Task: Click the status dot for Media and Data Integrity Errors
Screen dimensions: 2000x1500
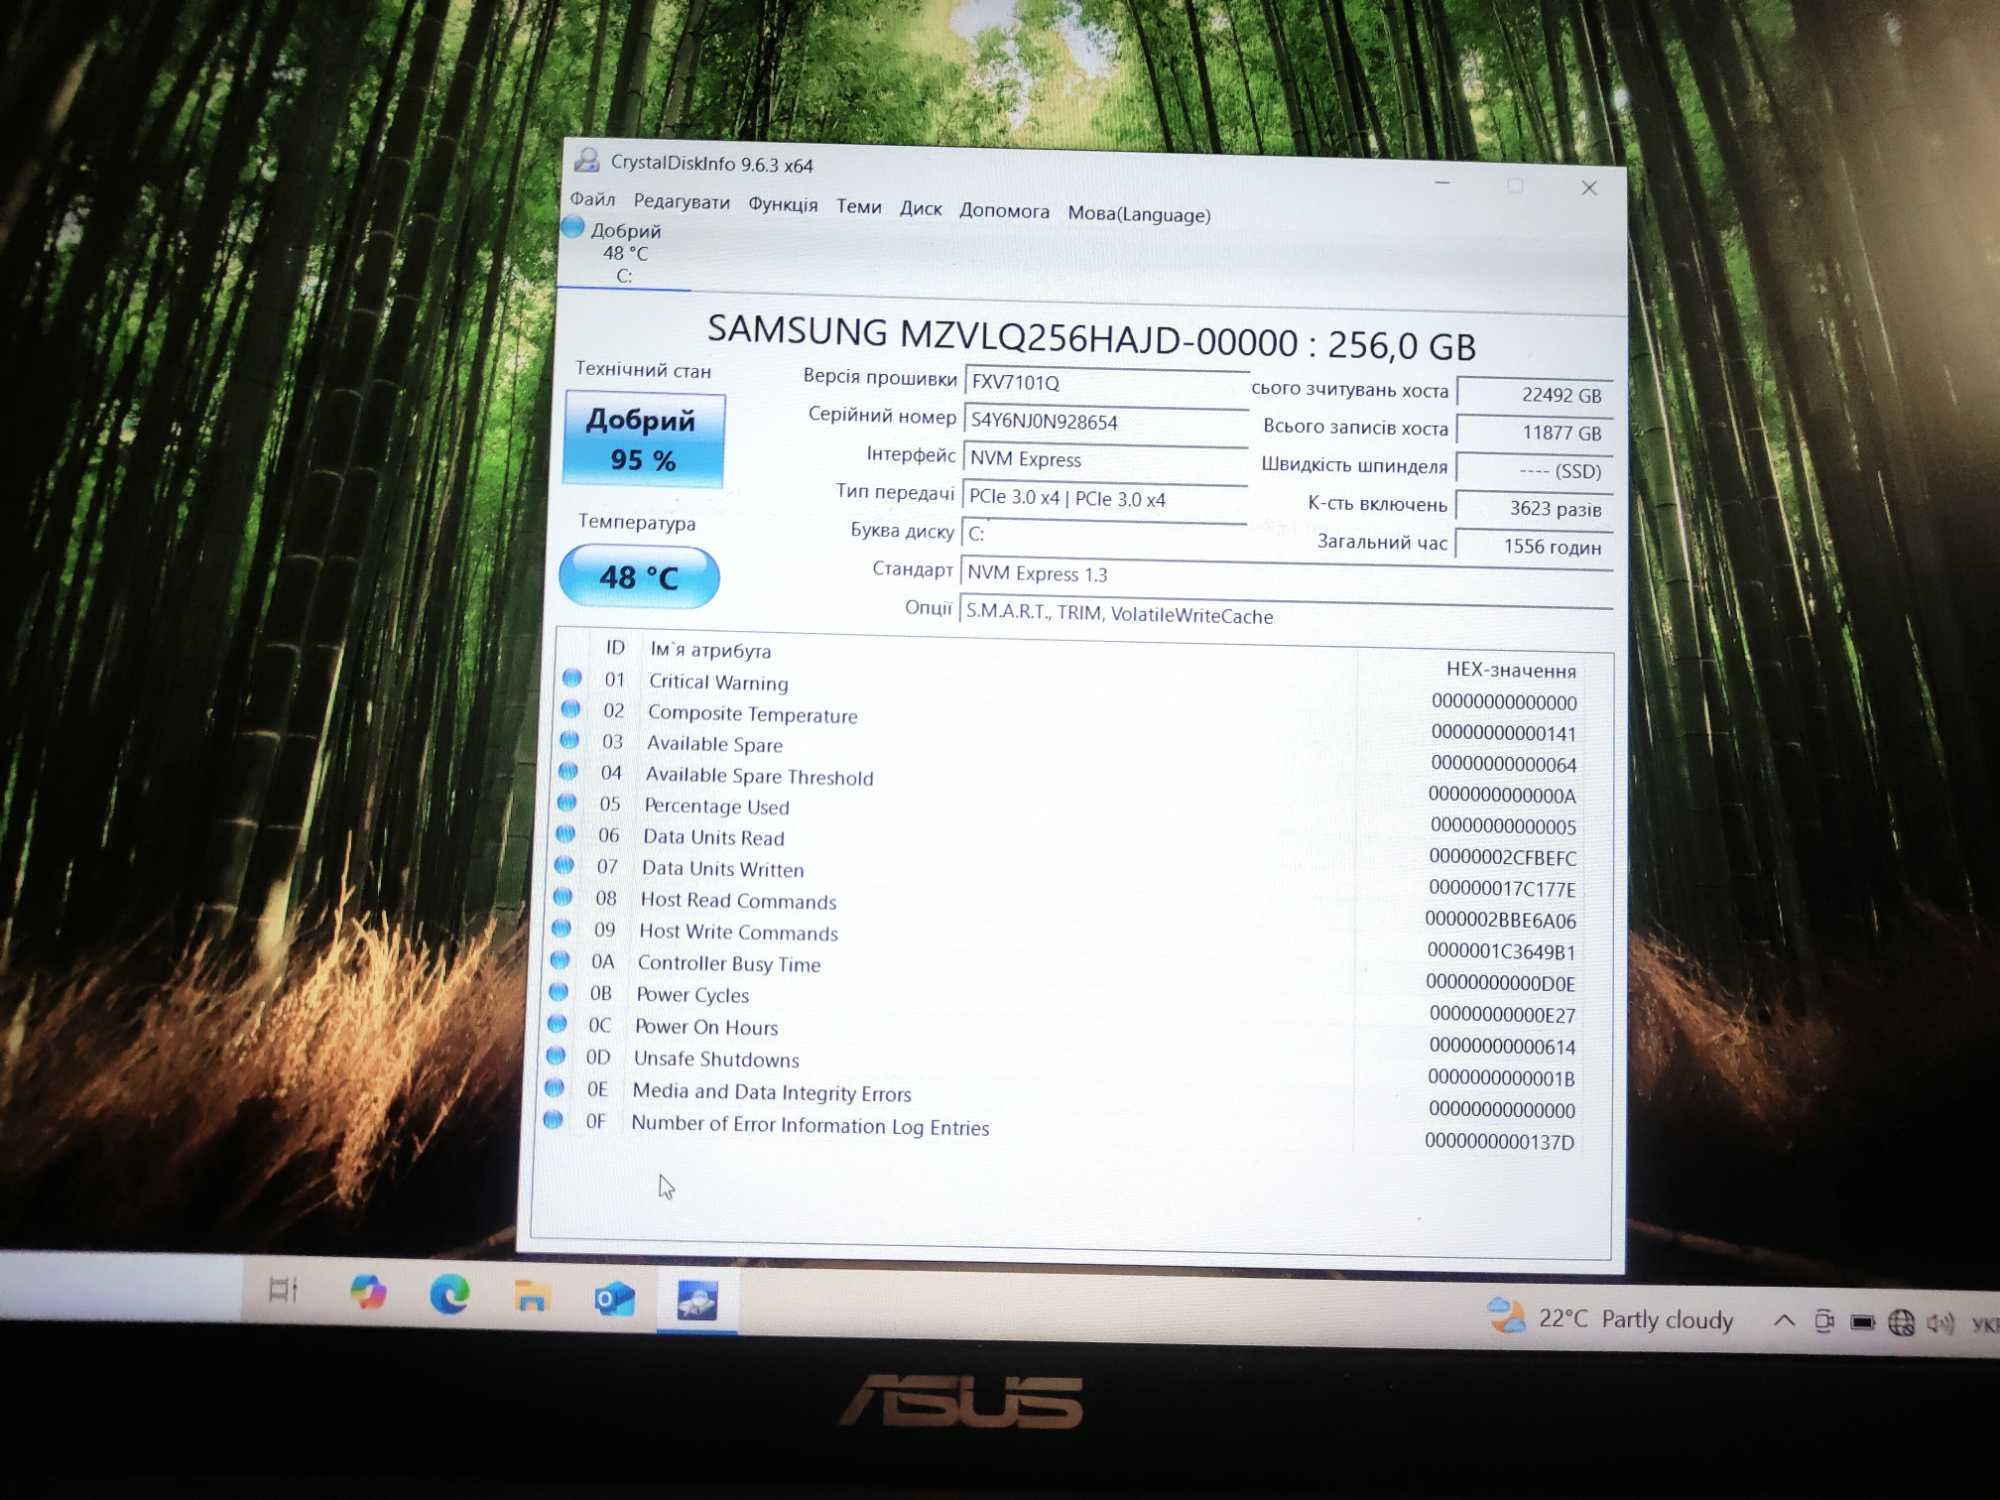Action: click(555, 1087)
